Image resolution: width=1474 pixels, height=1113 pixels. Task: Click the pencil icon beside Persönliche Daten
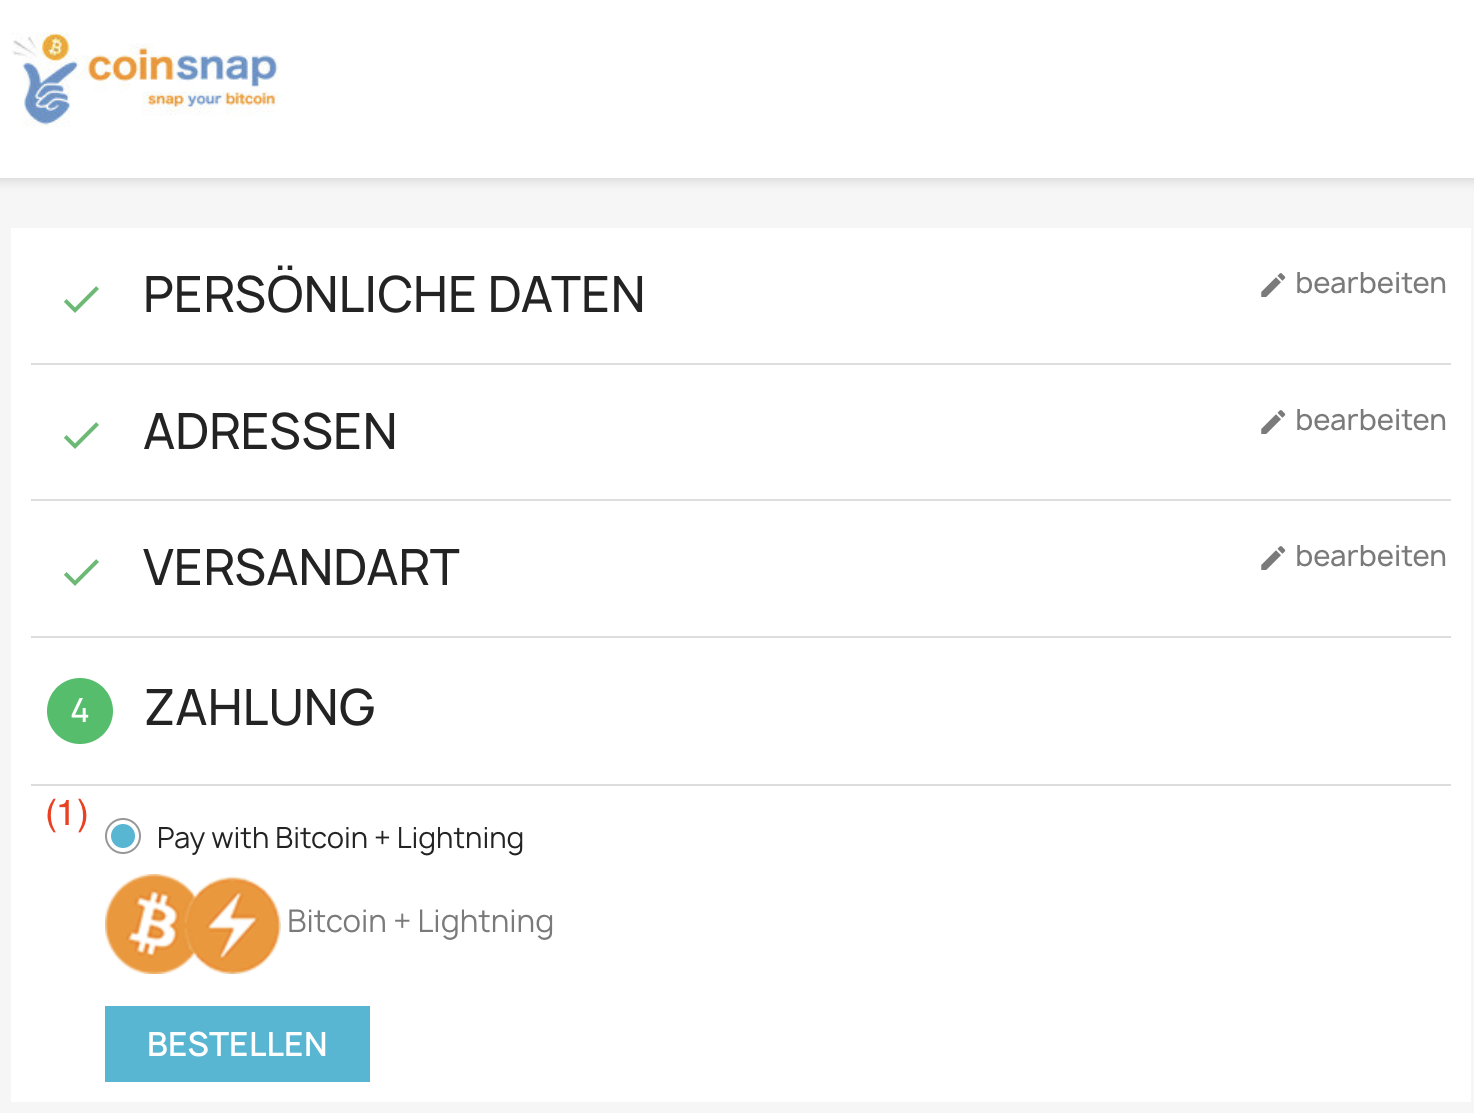(1272, 286)
